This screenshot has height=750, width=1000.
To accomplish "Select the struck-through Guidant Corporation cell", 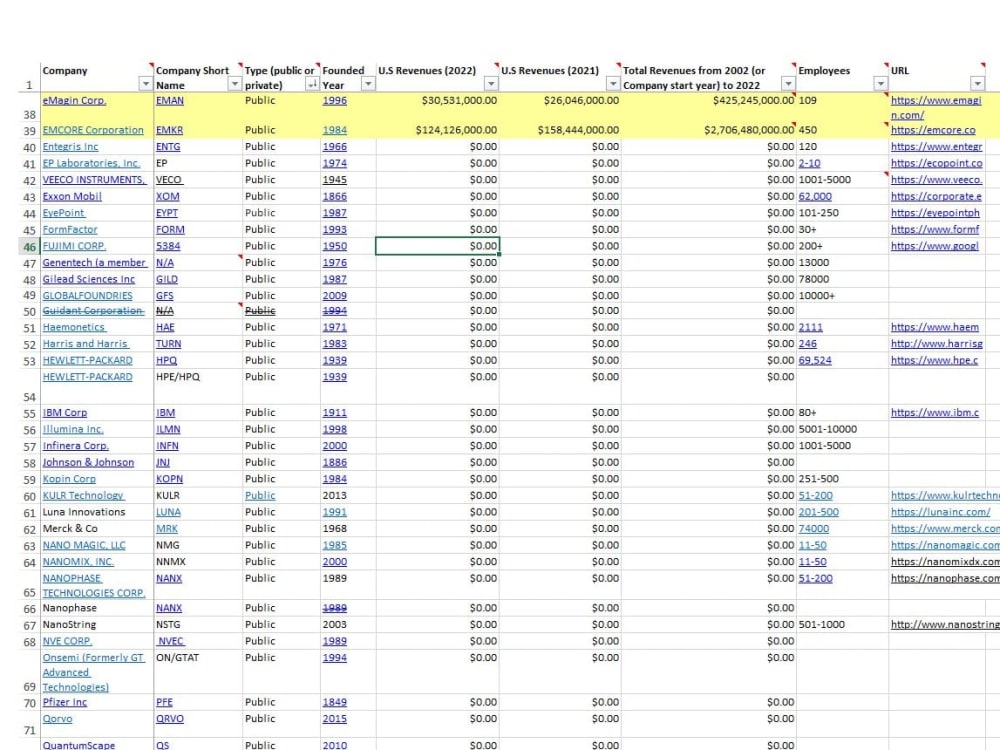I will click(x=97, y=311).
